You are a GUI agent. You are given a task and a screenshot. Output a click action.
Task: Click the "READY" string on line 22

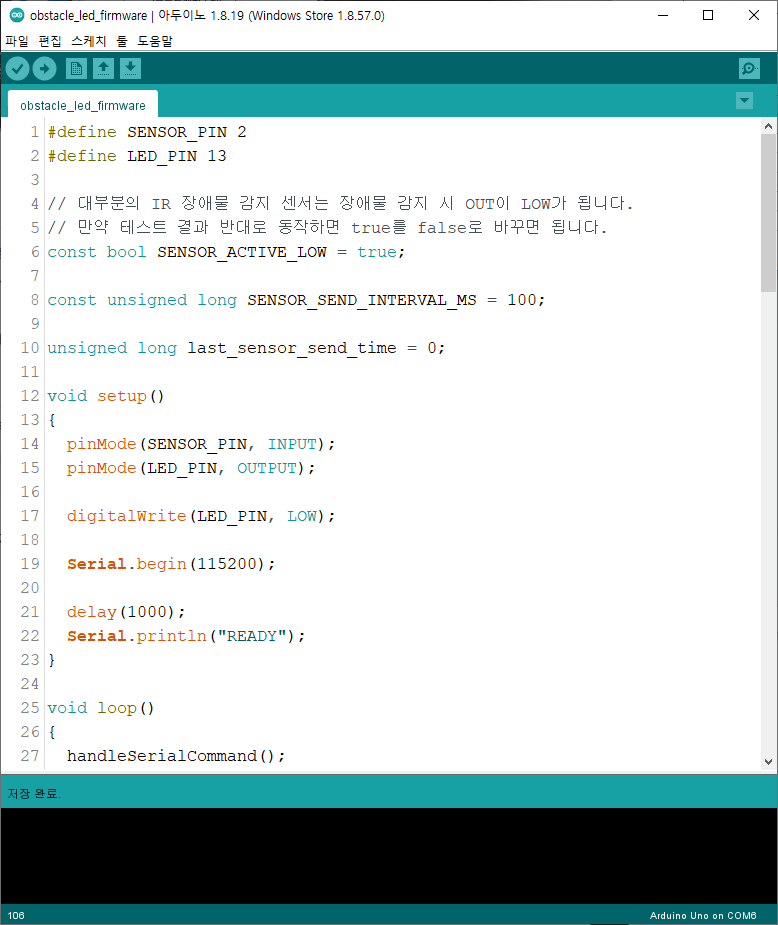click(252, 636)
